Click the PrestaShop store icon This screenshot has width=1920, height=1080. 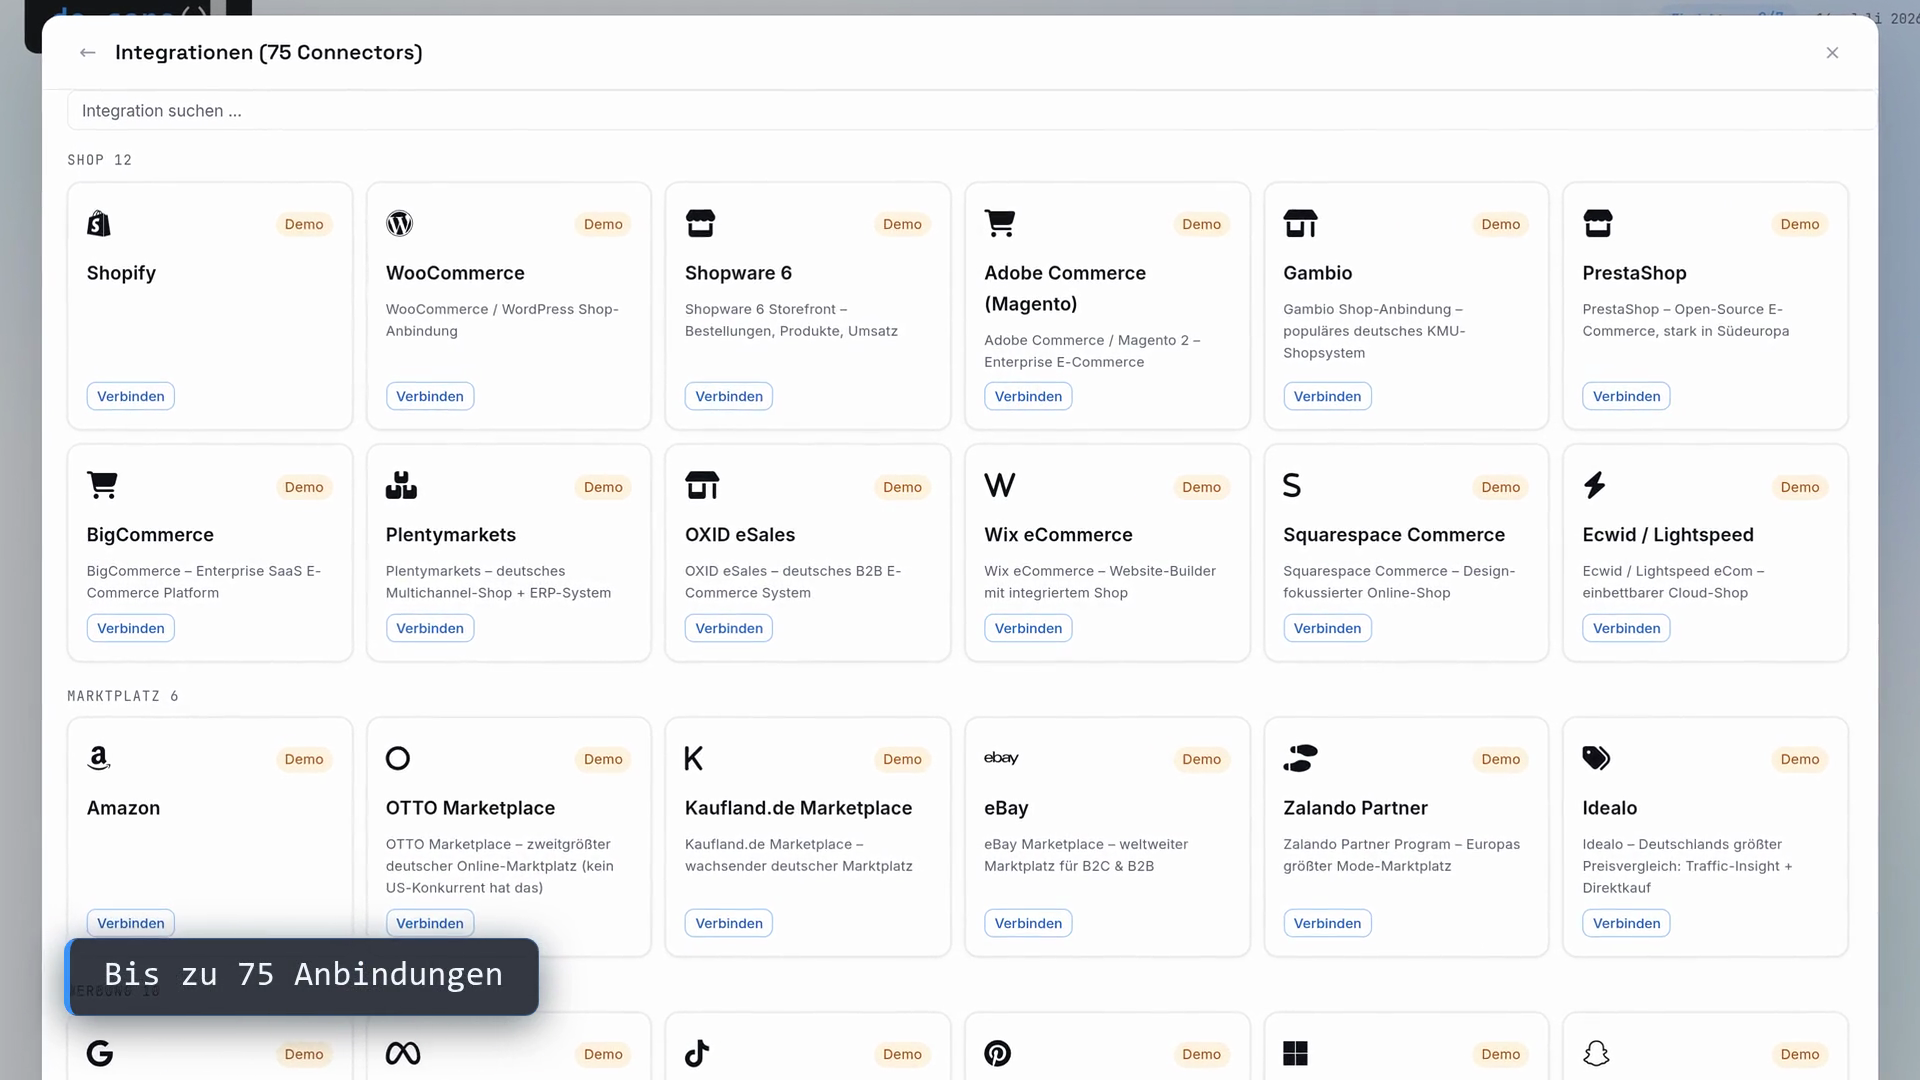pyautogui.click(x=1598, y=223)
